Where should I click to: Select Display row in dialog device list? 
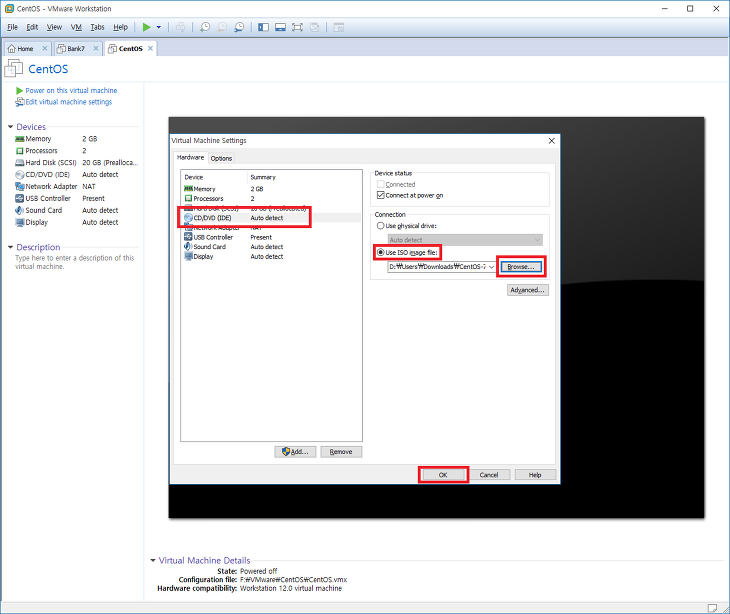coord(271,257)
